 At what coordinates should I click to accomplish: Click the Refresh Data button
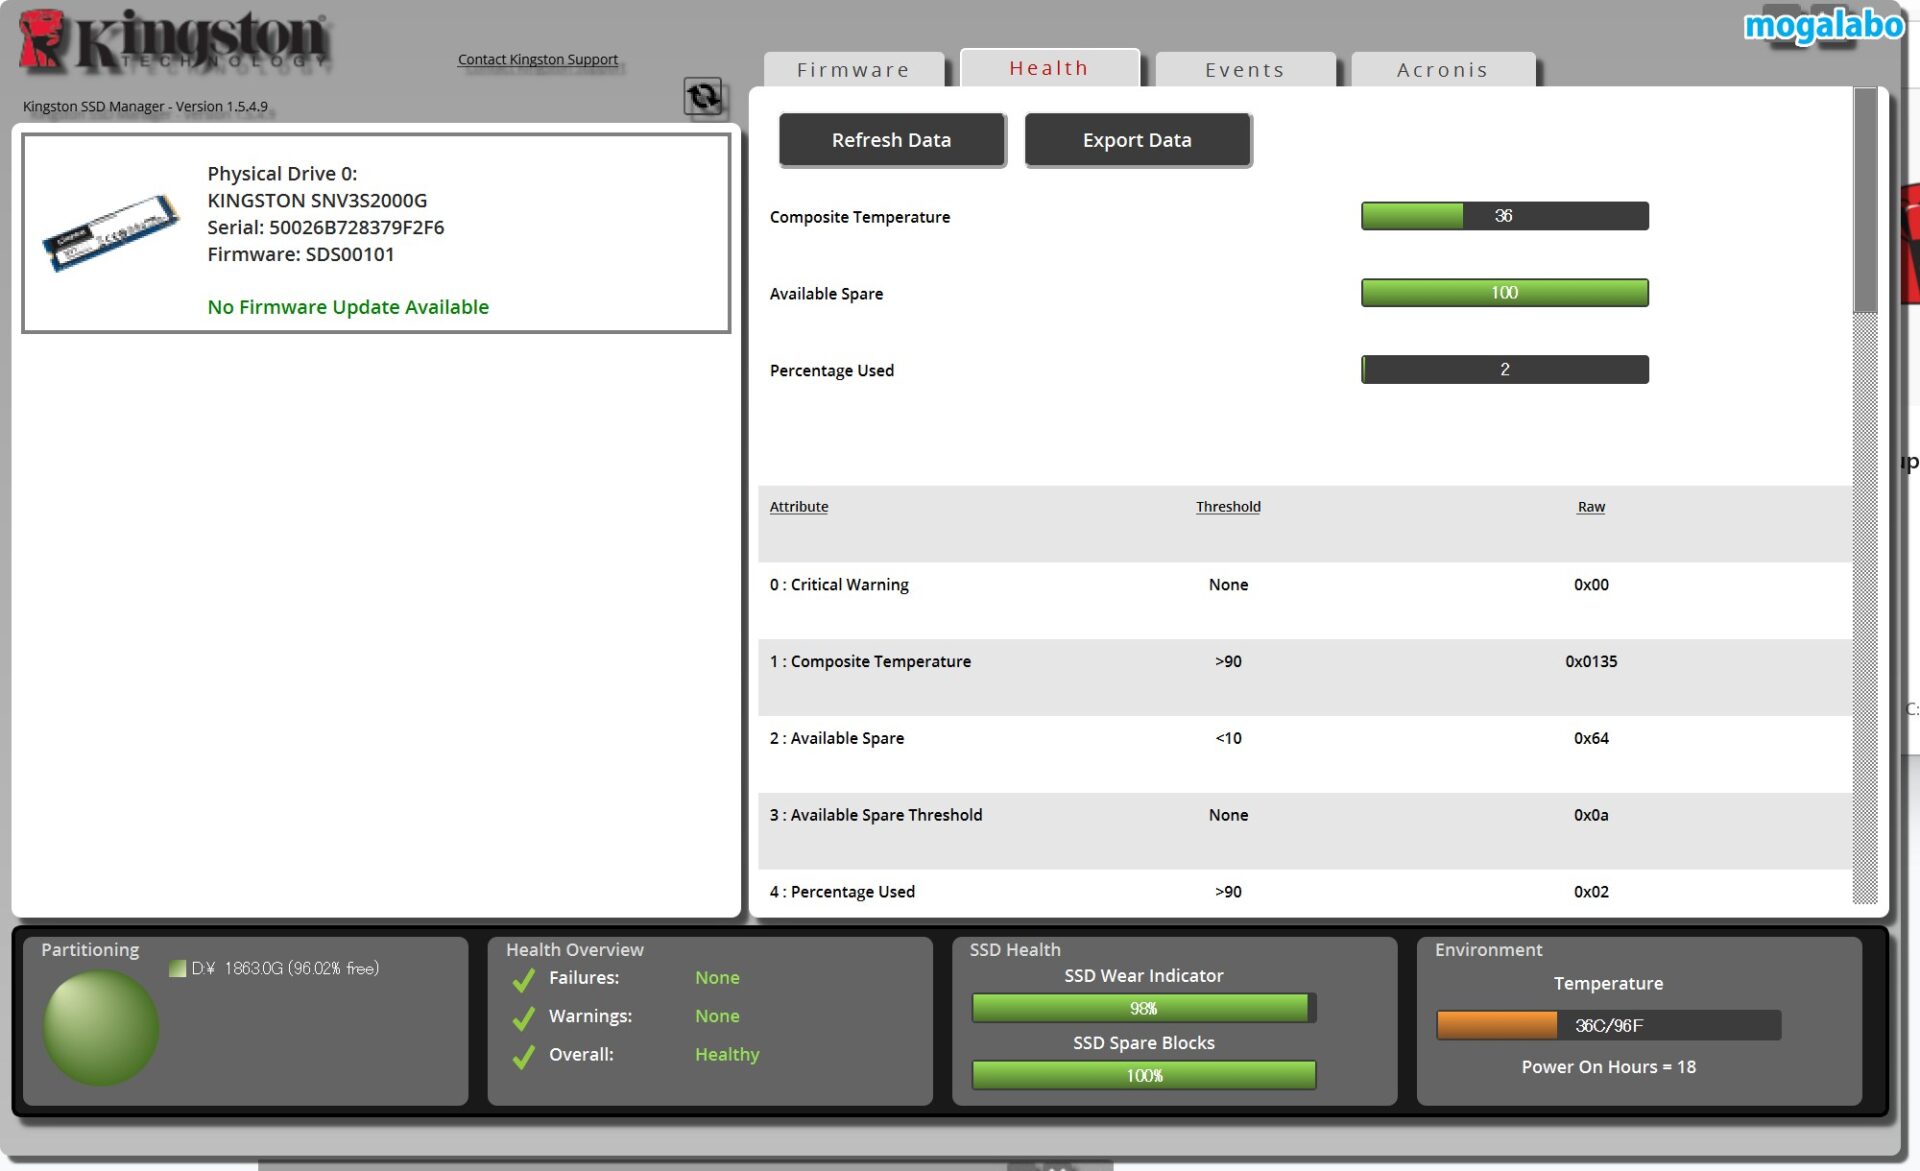[x=891, y=139]
